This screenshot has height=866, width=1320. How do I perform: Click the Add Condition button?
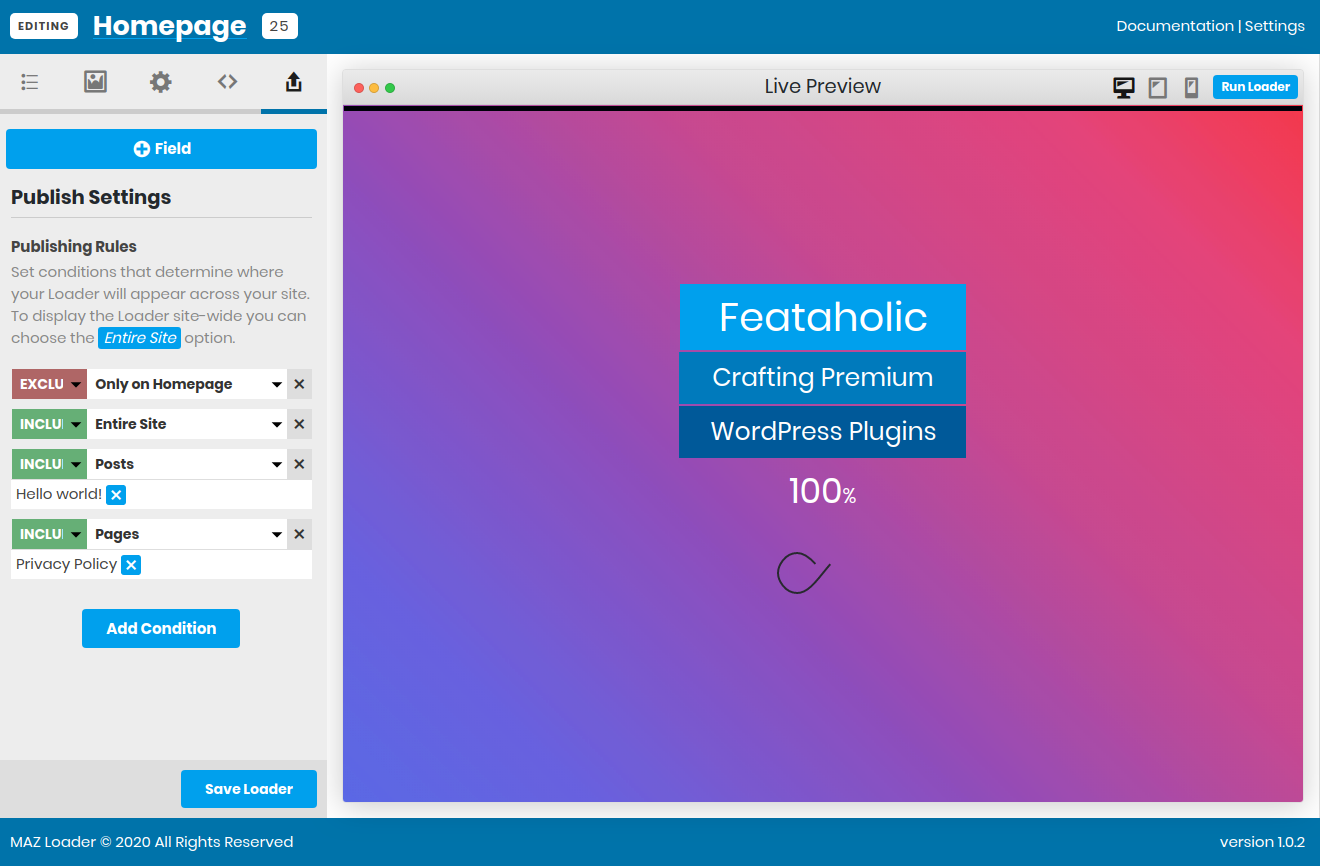click(161, 628)
